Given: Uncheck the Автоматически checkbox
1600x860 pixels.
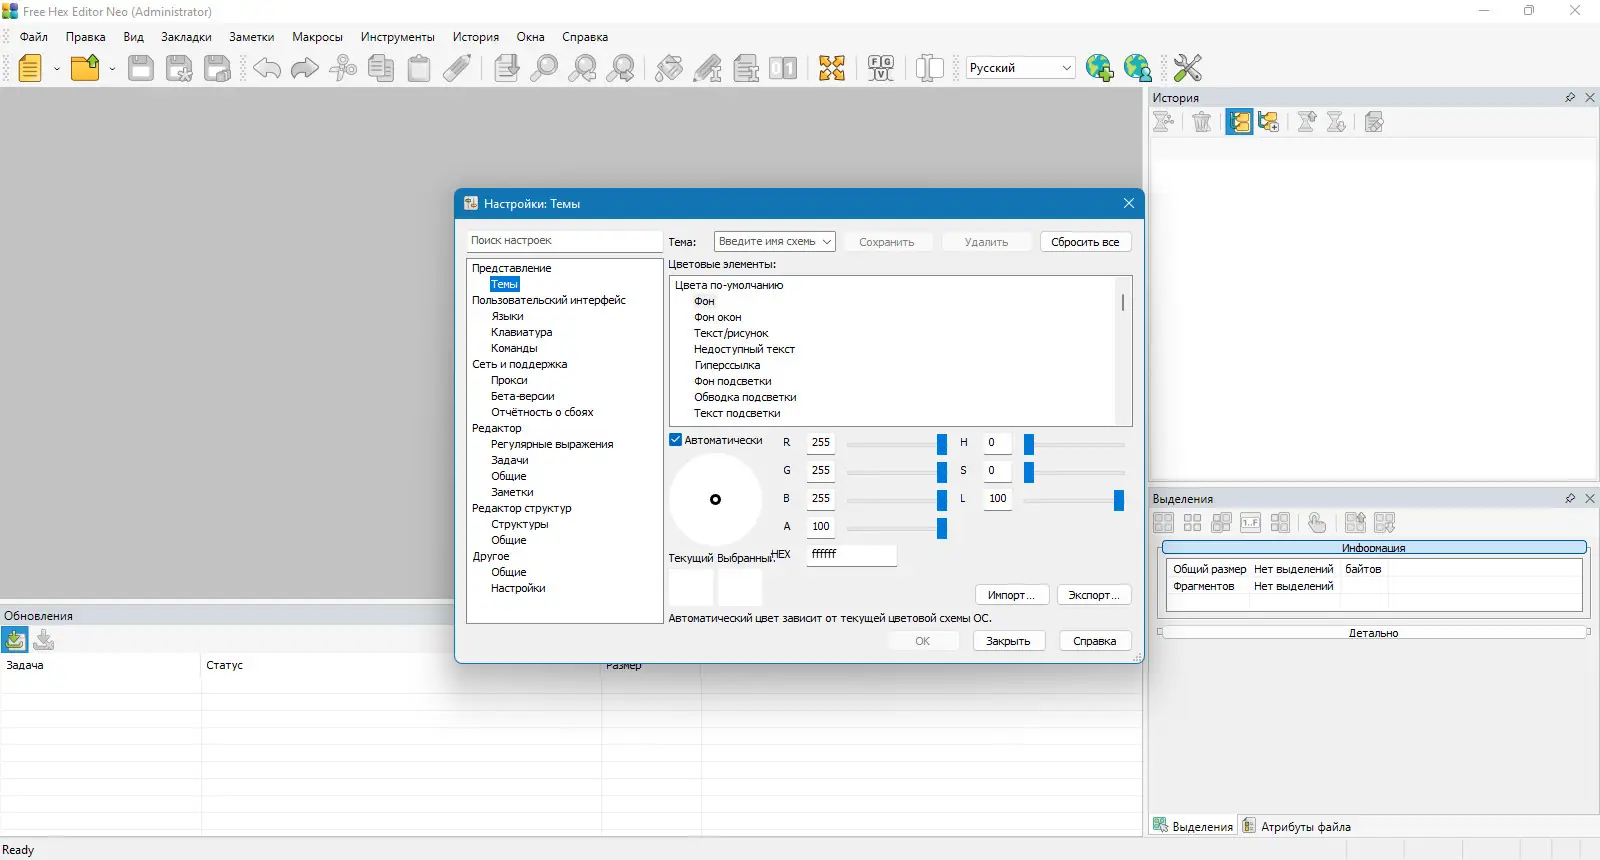Looking at the screenshot, I should 676,440.
